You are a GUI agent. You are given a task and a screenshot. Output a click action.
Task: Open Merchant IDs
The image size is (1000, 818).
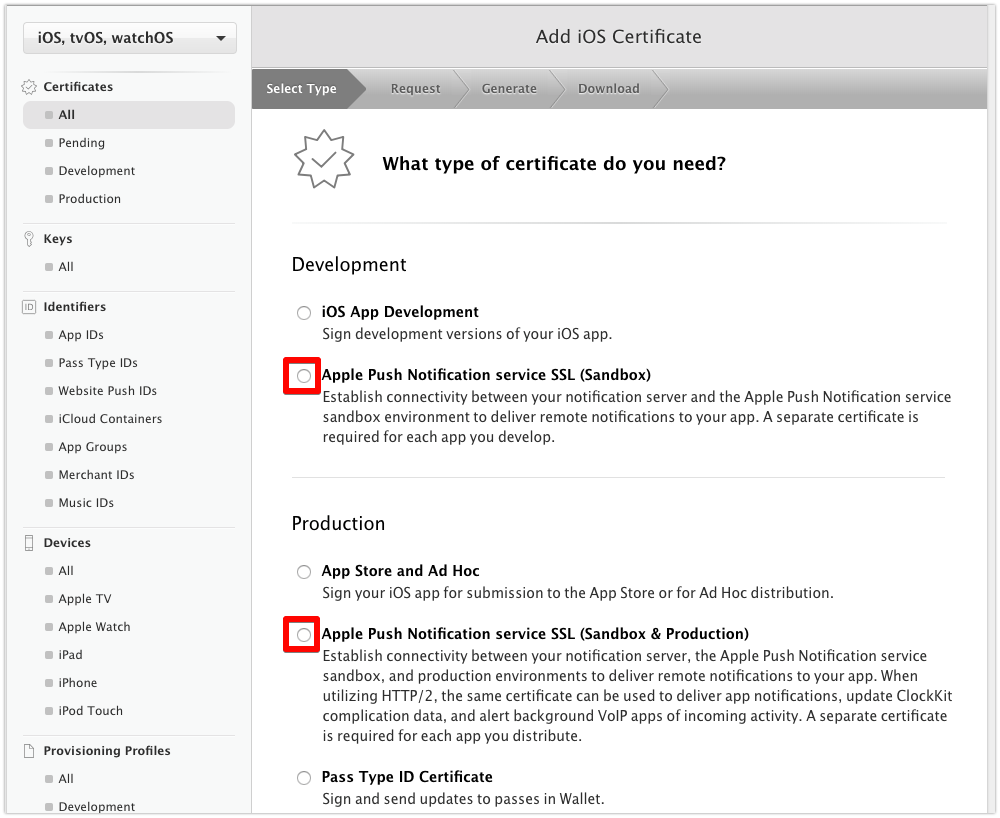[x=96, y=475]
